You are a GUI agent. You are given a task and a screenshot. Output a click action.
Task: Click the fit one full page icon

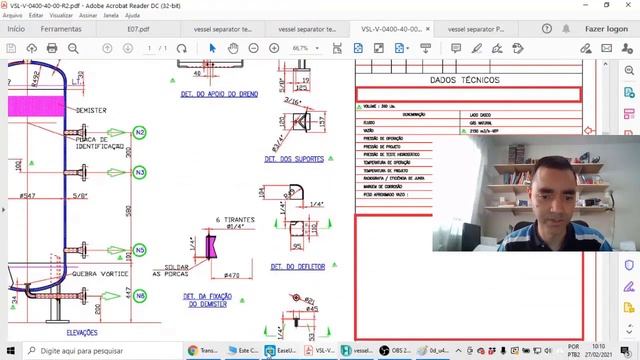[x=358, y=48]
